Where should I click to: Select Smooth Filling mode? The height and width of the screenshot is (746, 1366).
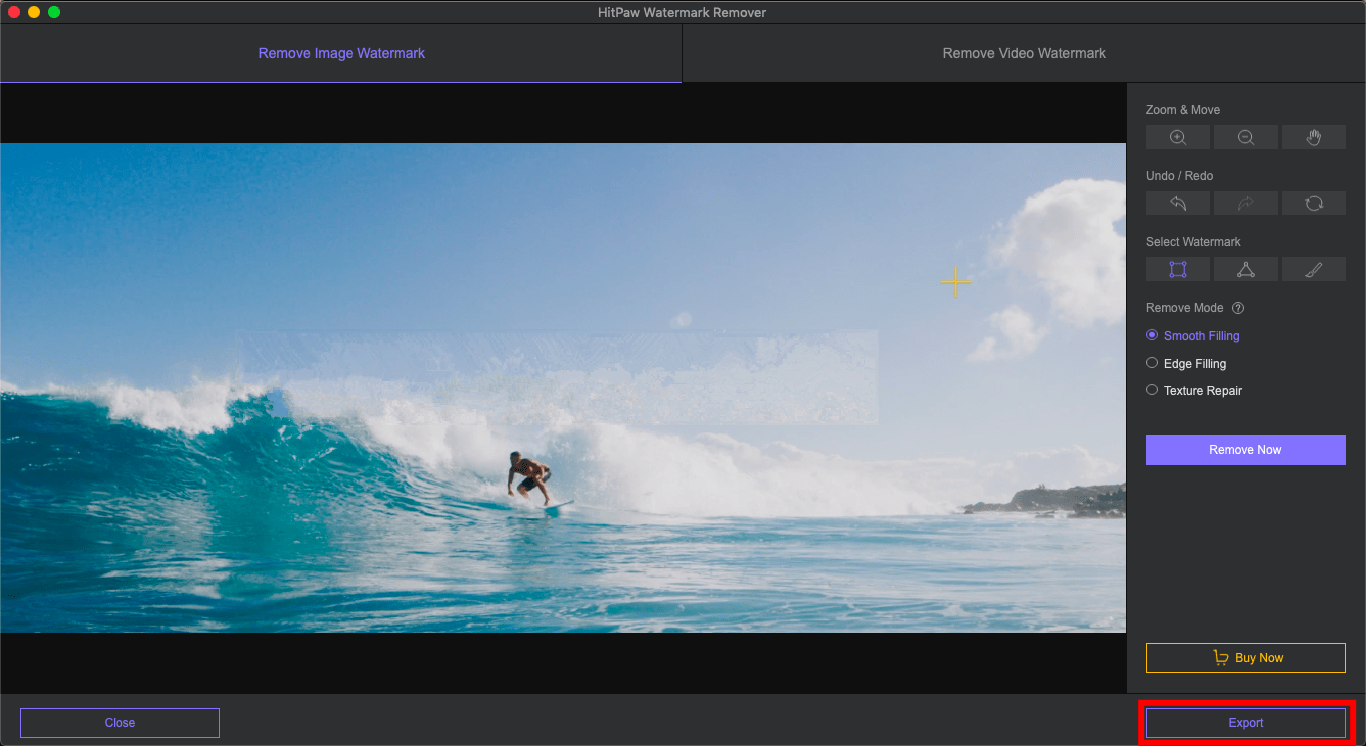[x=1193, y=336]
